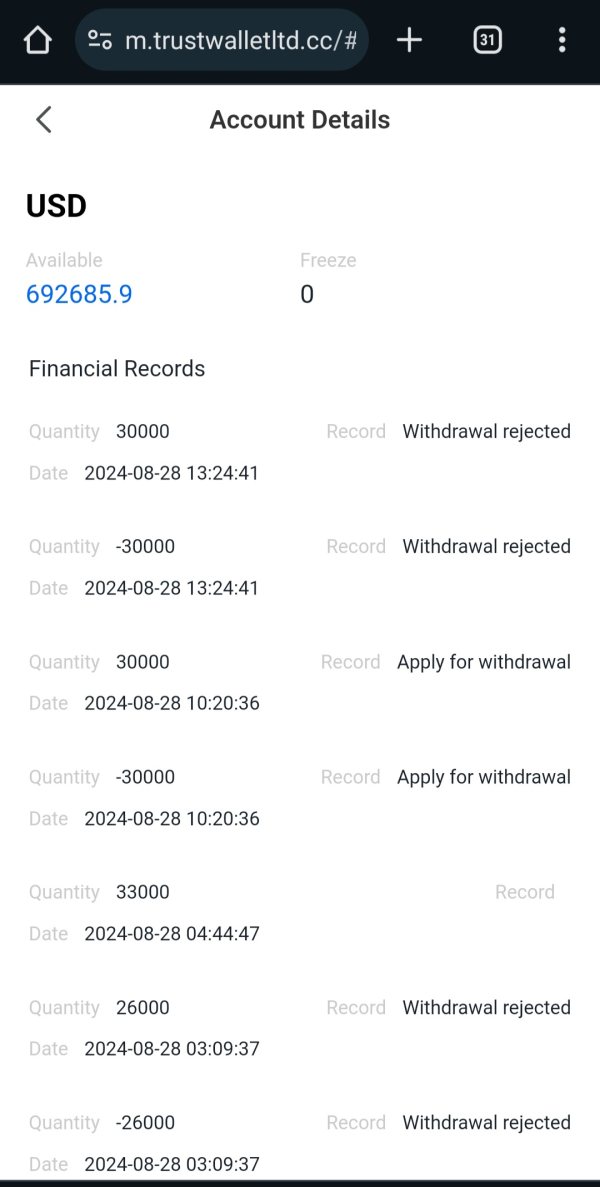Tap the m.trustwalletltd.cc address bar
The width and height of the screenshot is (600, 1187).
pyautogui.click(x=240, y=40)
